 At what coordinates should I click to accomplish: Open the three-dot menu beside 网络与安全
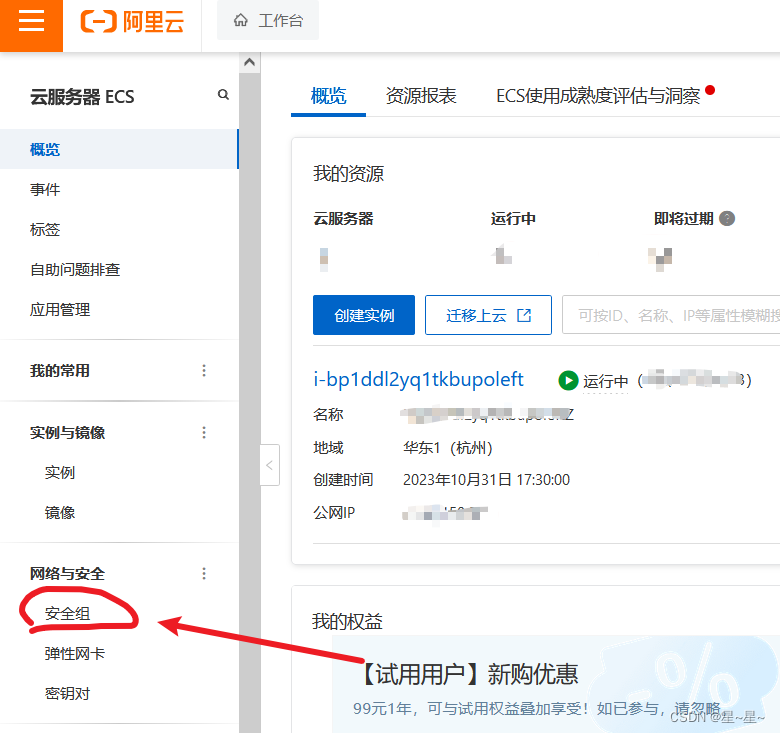pyautogui.click(x=204, y=574)
